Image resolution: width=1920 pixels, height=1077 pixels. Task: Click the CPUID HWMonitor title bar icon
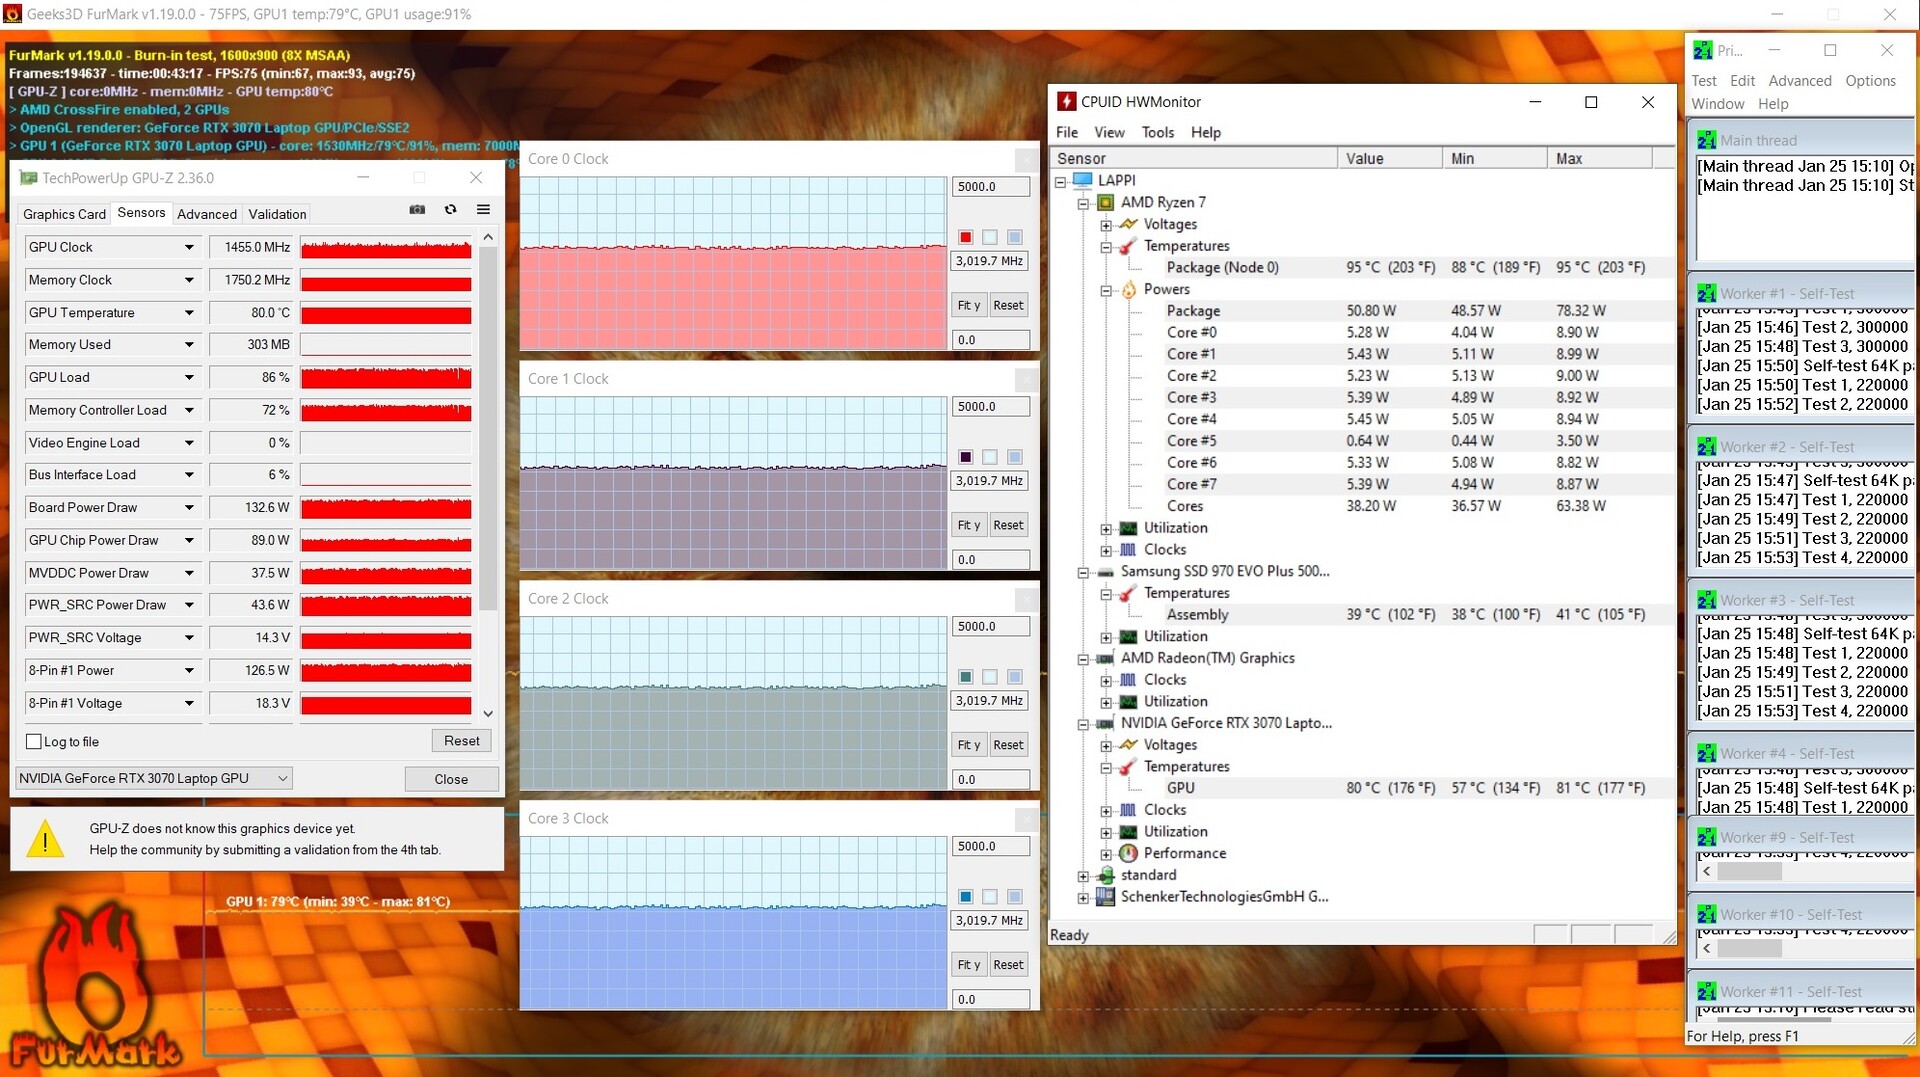tap(1067, 102)
